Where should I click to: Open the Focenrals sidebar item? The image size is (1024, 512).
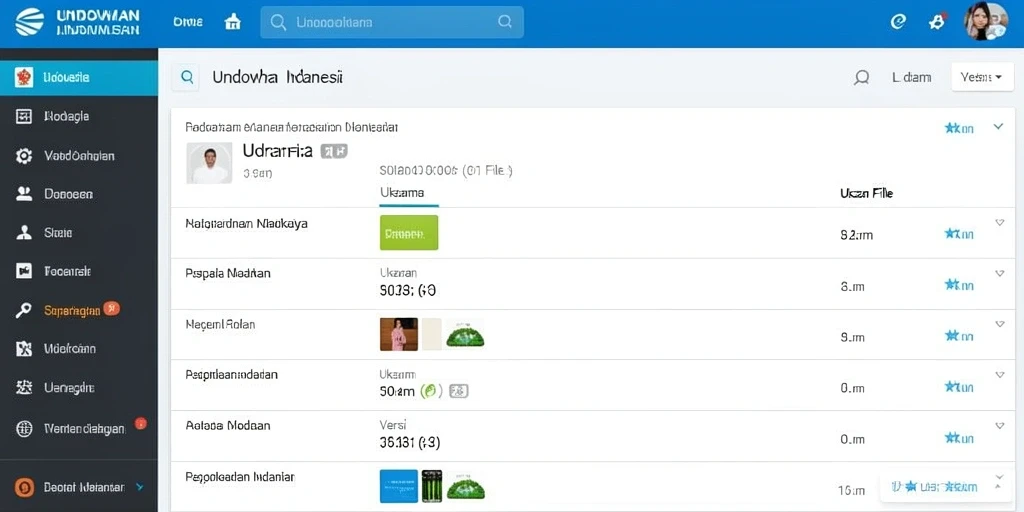79,271
